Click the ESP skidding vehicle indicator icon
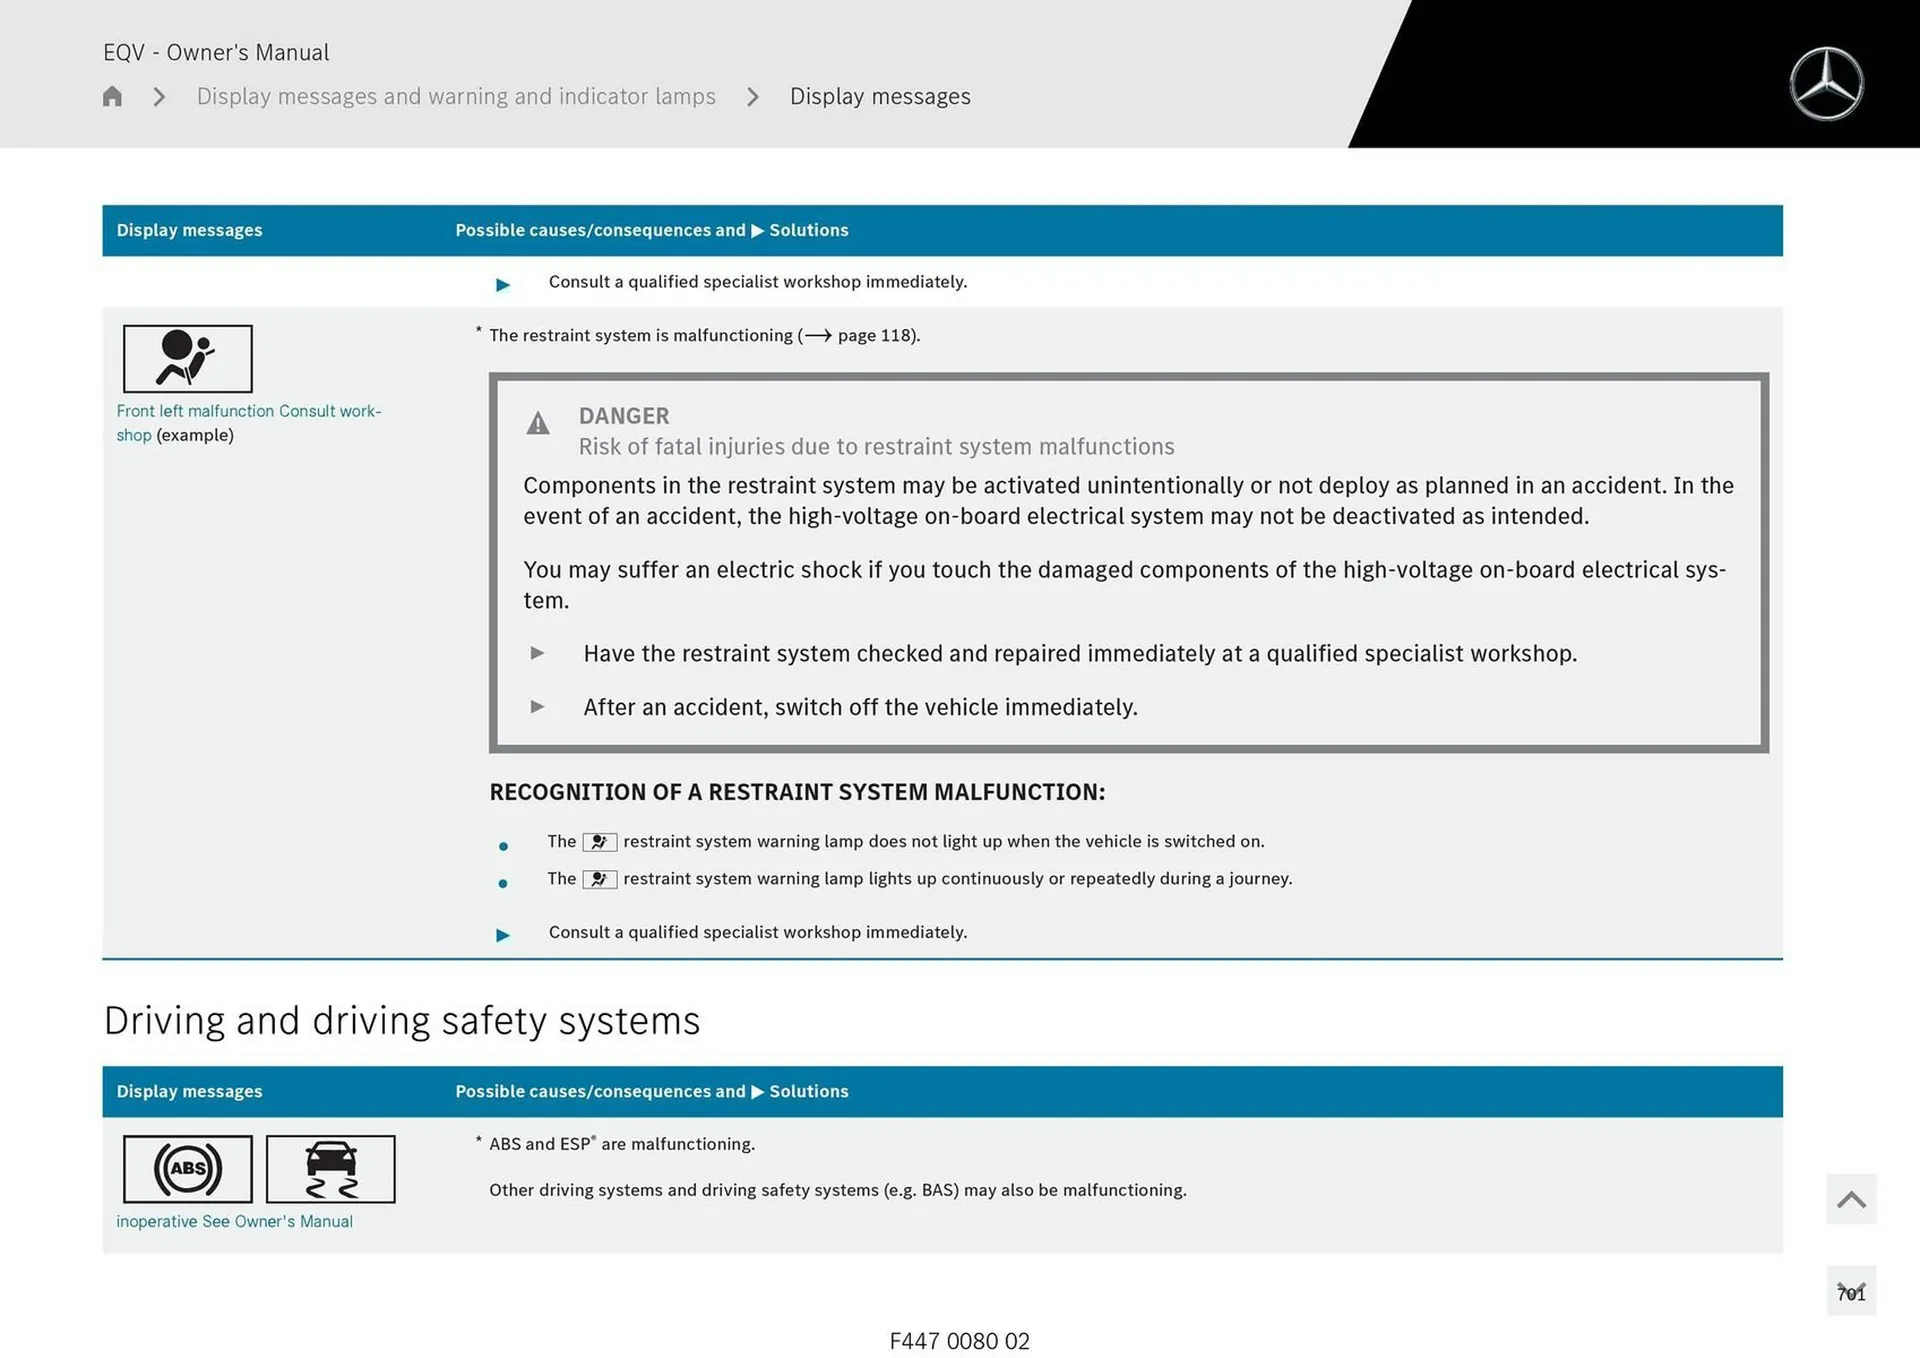The width and height of the screenshot is (1920, 1358). coord(330,1168)
